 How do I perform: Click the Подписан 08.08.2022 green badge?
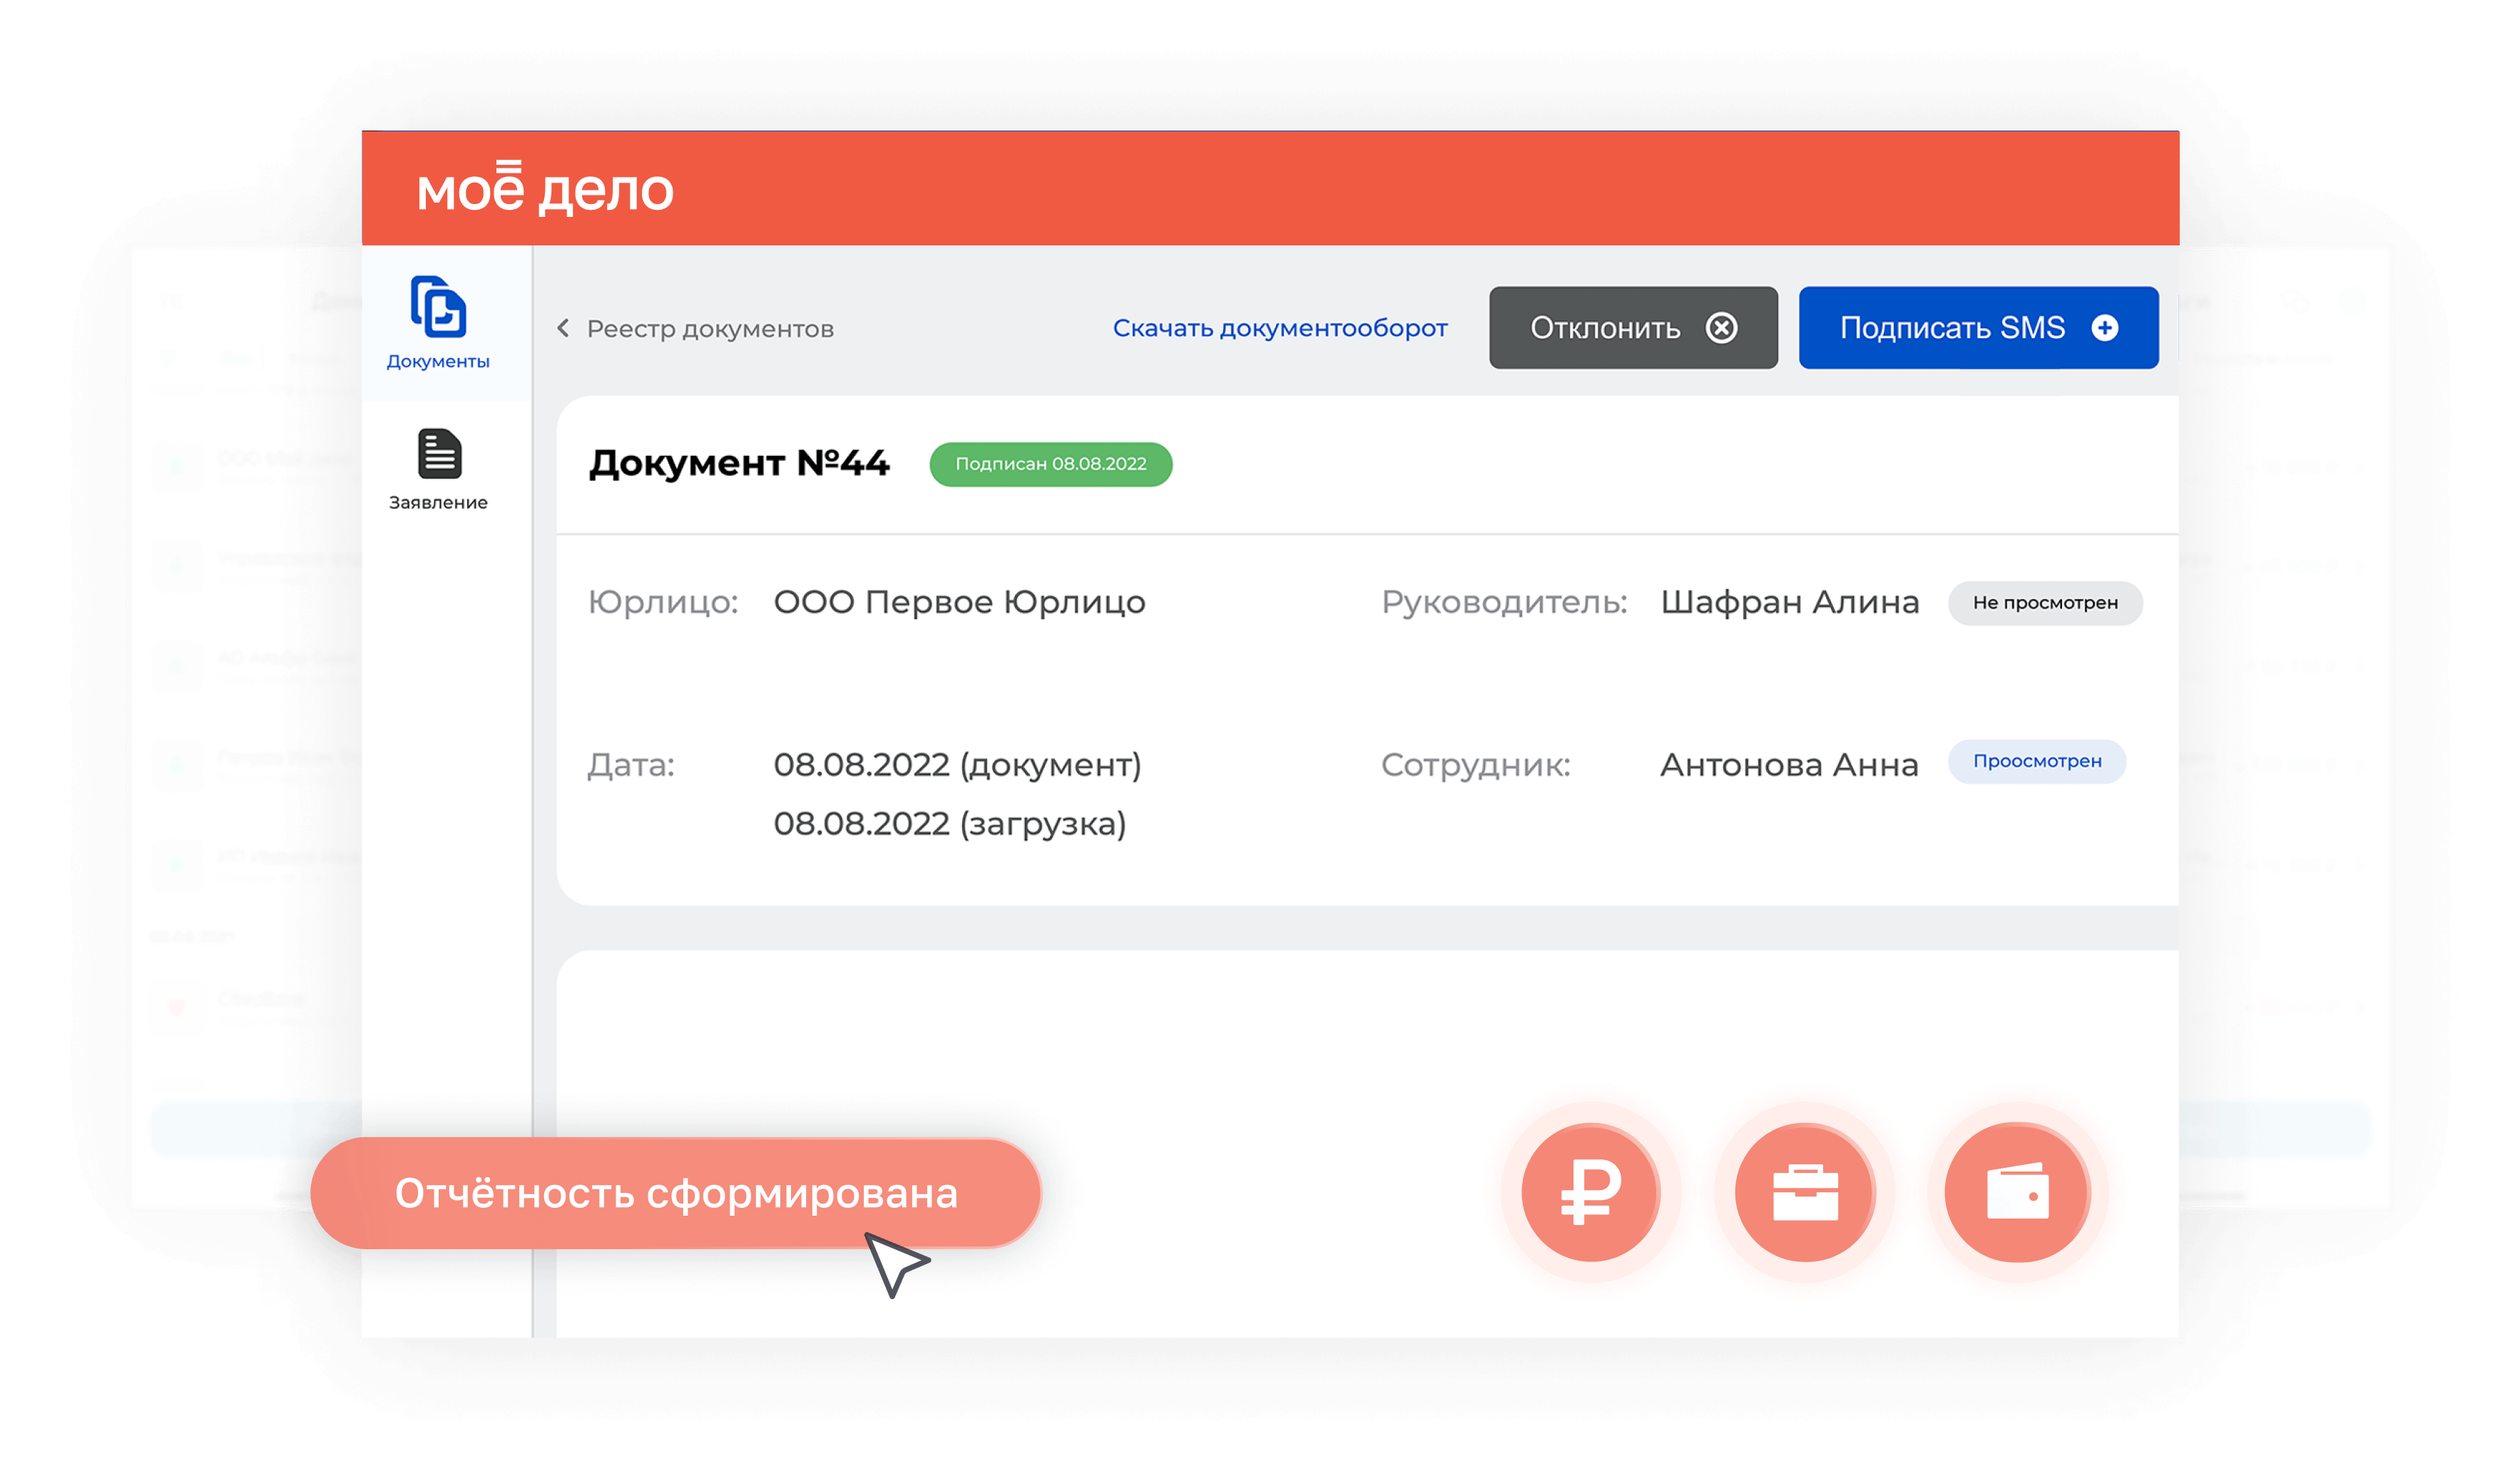[x=1050, y=464]
